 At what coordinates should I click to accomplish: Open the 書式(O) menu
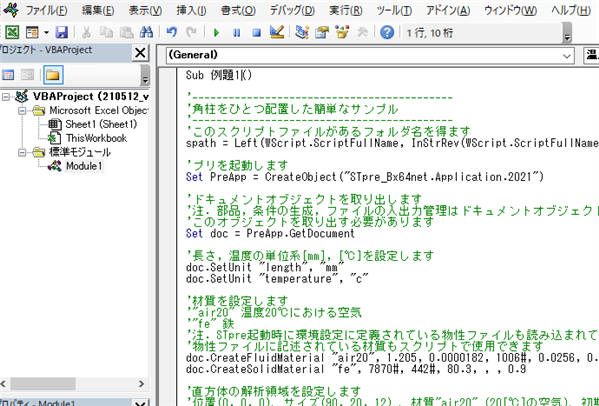238,10
